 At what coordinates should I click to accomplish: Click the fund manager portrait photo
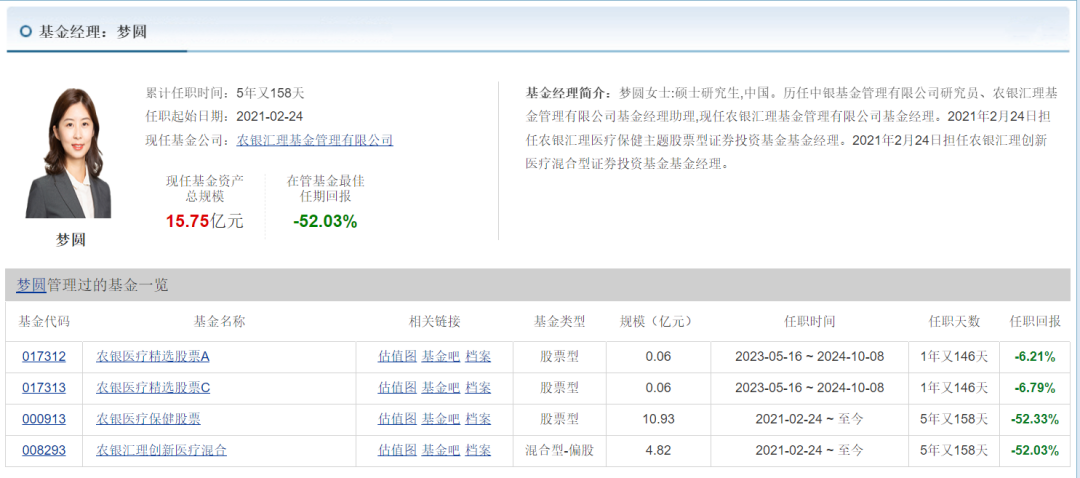click(68, 153)
